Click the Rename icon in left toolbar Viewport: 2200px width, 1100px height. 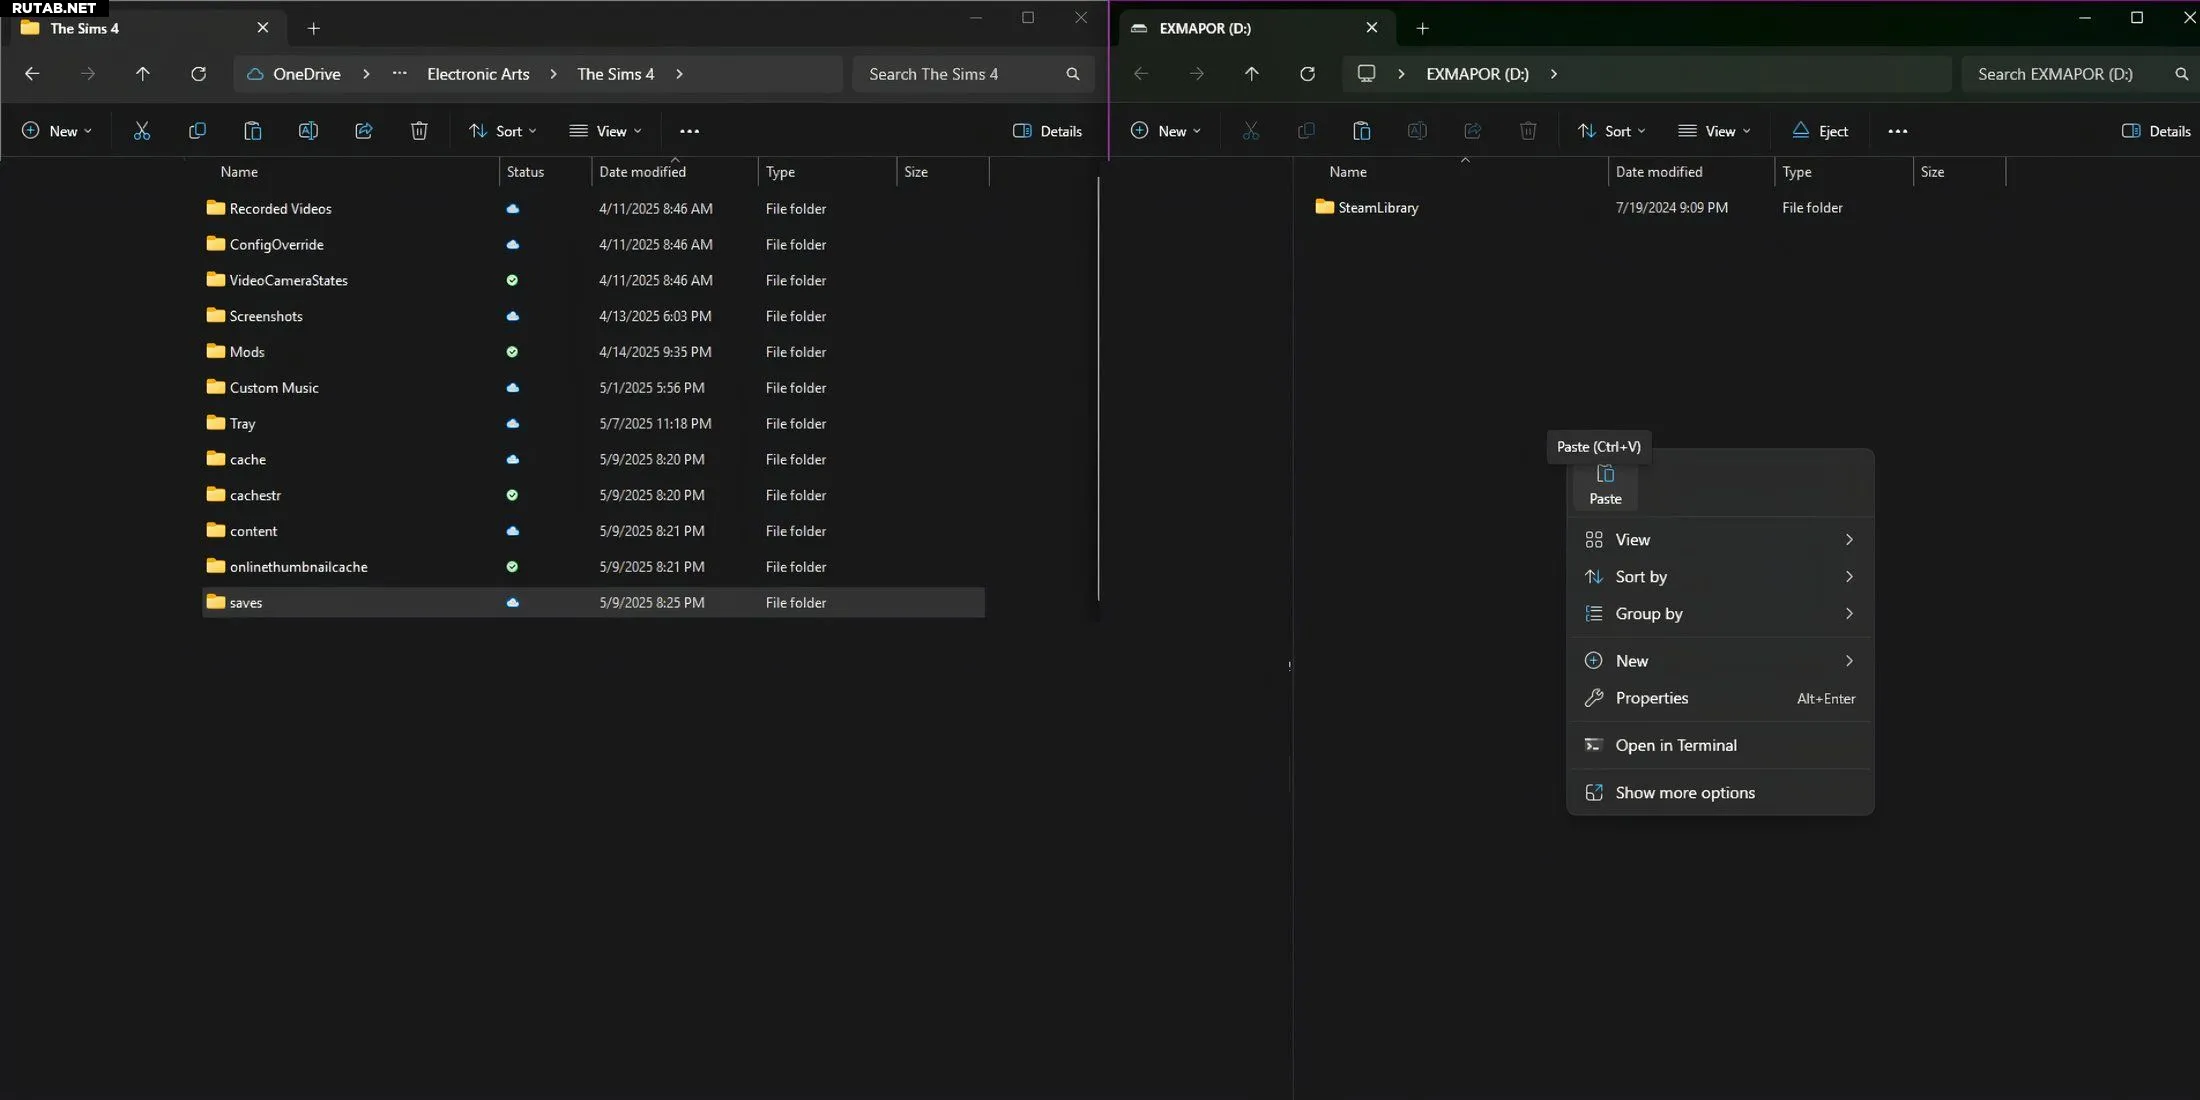pyautogui.click(x=308, y=131)
